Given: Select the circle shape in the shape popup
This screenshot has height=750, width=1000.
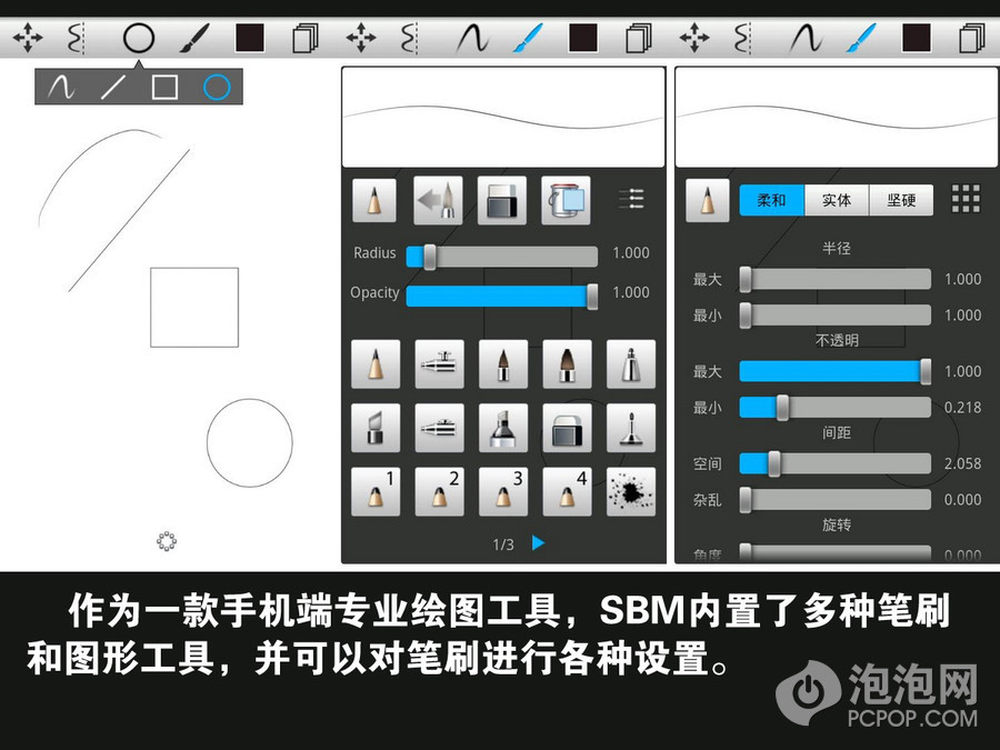Looking at the screenshot, I should tap(217, 88).
